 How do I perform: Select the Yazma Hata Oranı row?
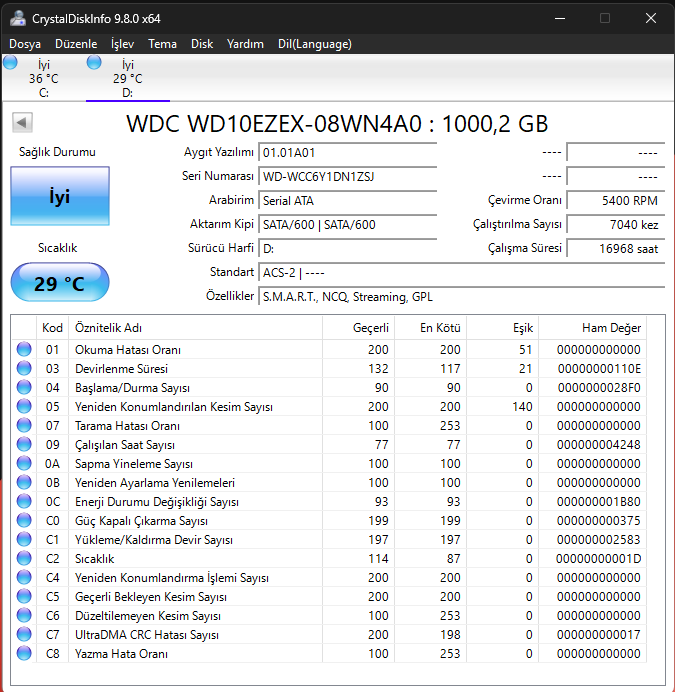[329, 653]
